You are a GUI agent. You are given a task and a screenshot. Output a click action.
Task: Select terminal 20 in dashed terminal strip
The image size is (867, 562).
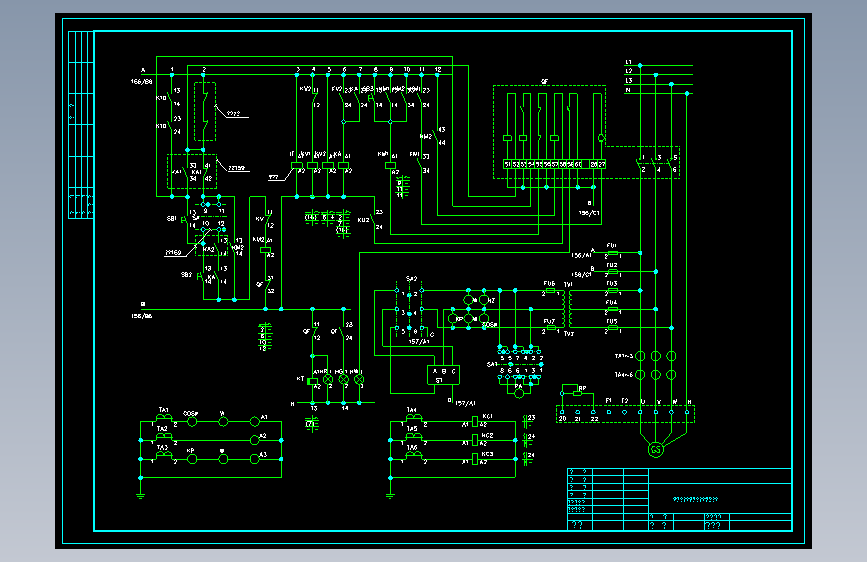coord(562,412)
